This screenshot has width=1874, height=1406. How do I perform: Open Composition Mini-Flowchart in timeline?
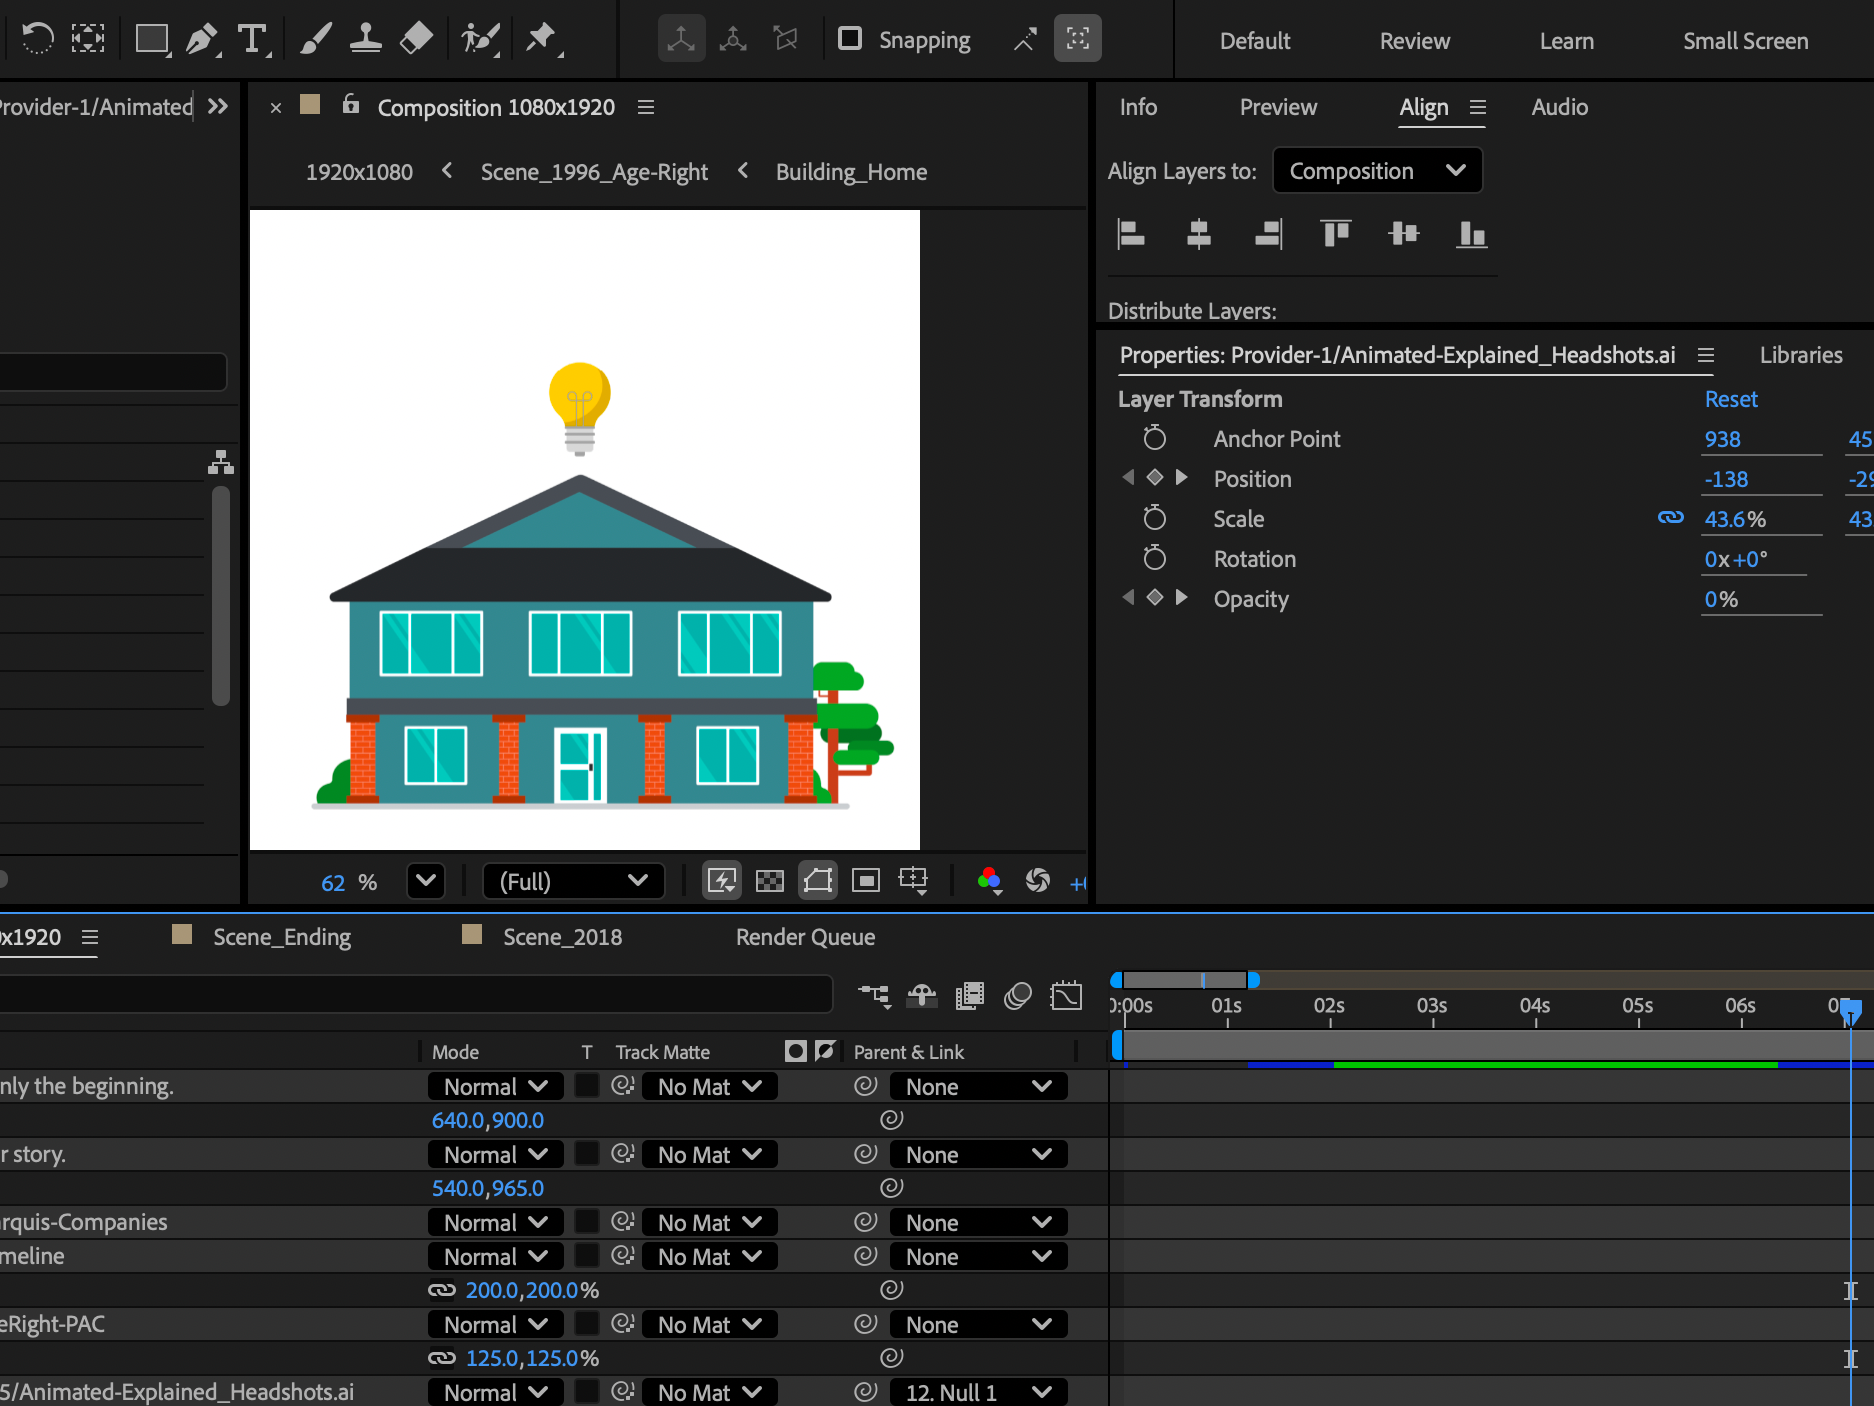[x=874, y=995]
